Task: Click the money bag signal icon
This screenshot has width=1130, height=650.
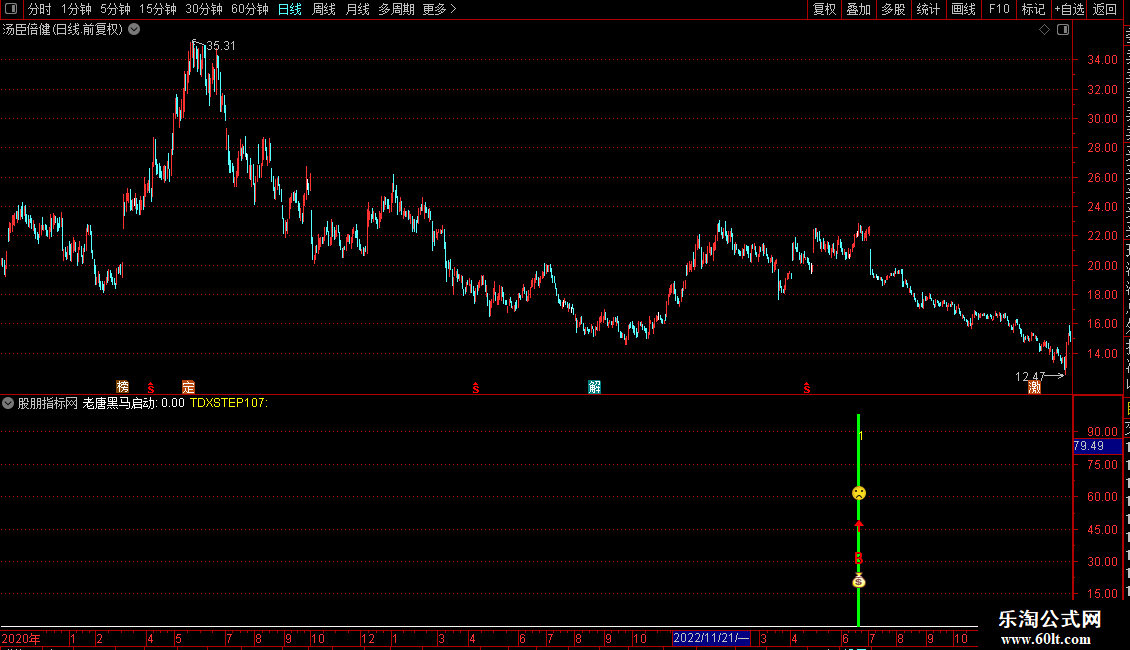Action: [858, 581]
